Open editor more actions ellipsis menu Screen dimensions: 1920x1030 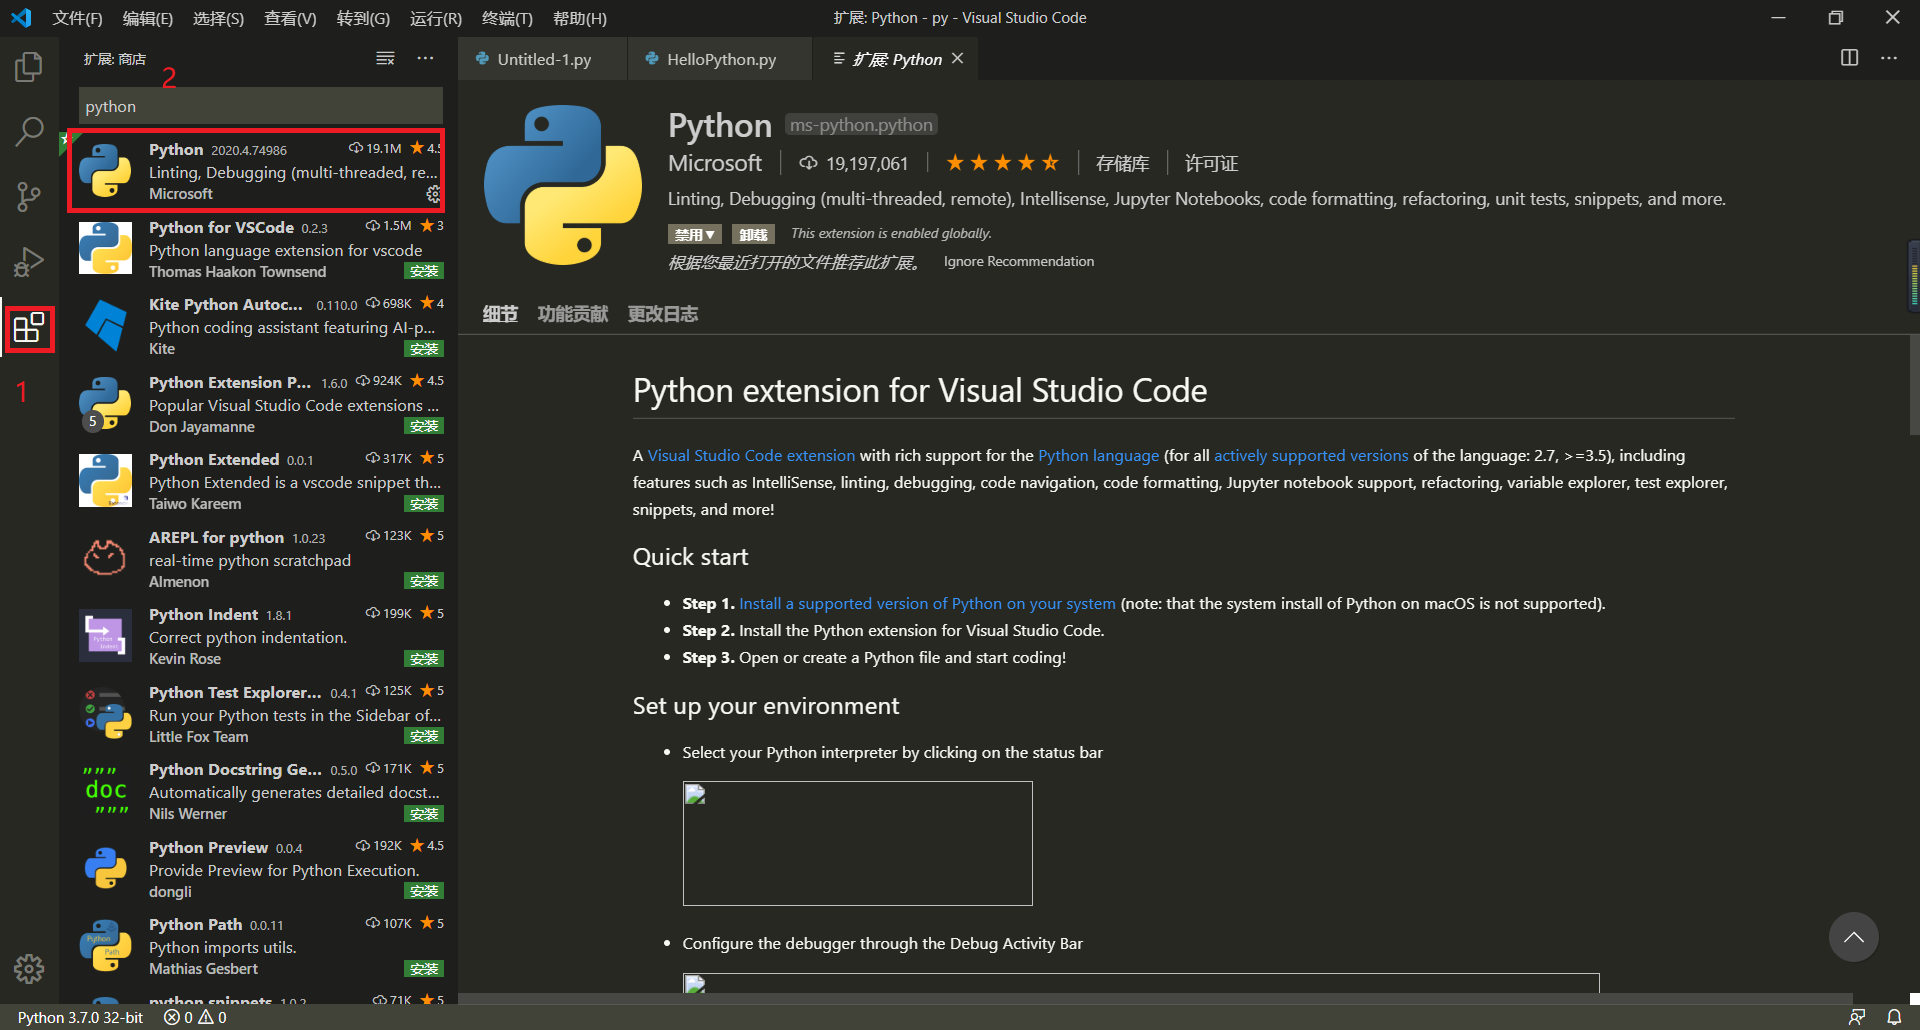tap(1889, 58)
